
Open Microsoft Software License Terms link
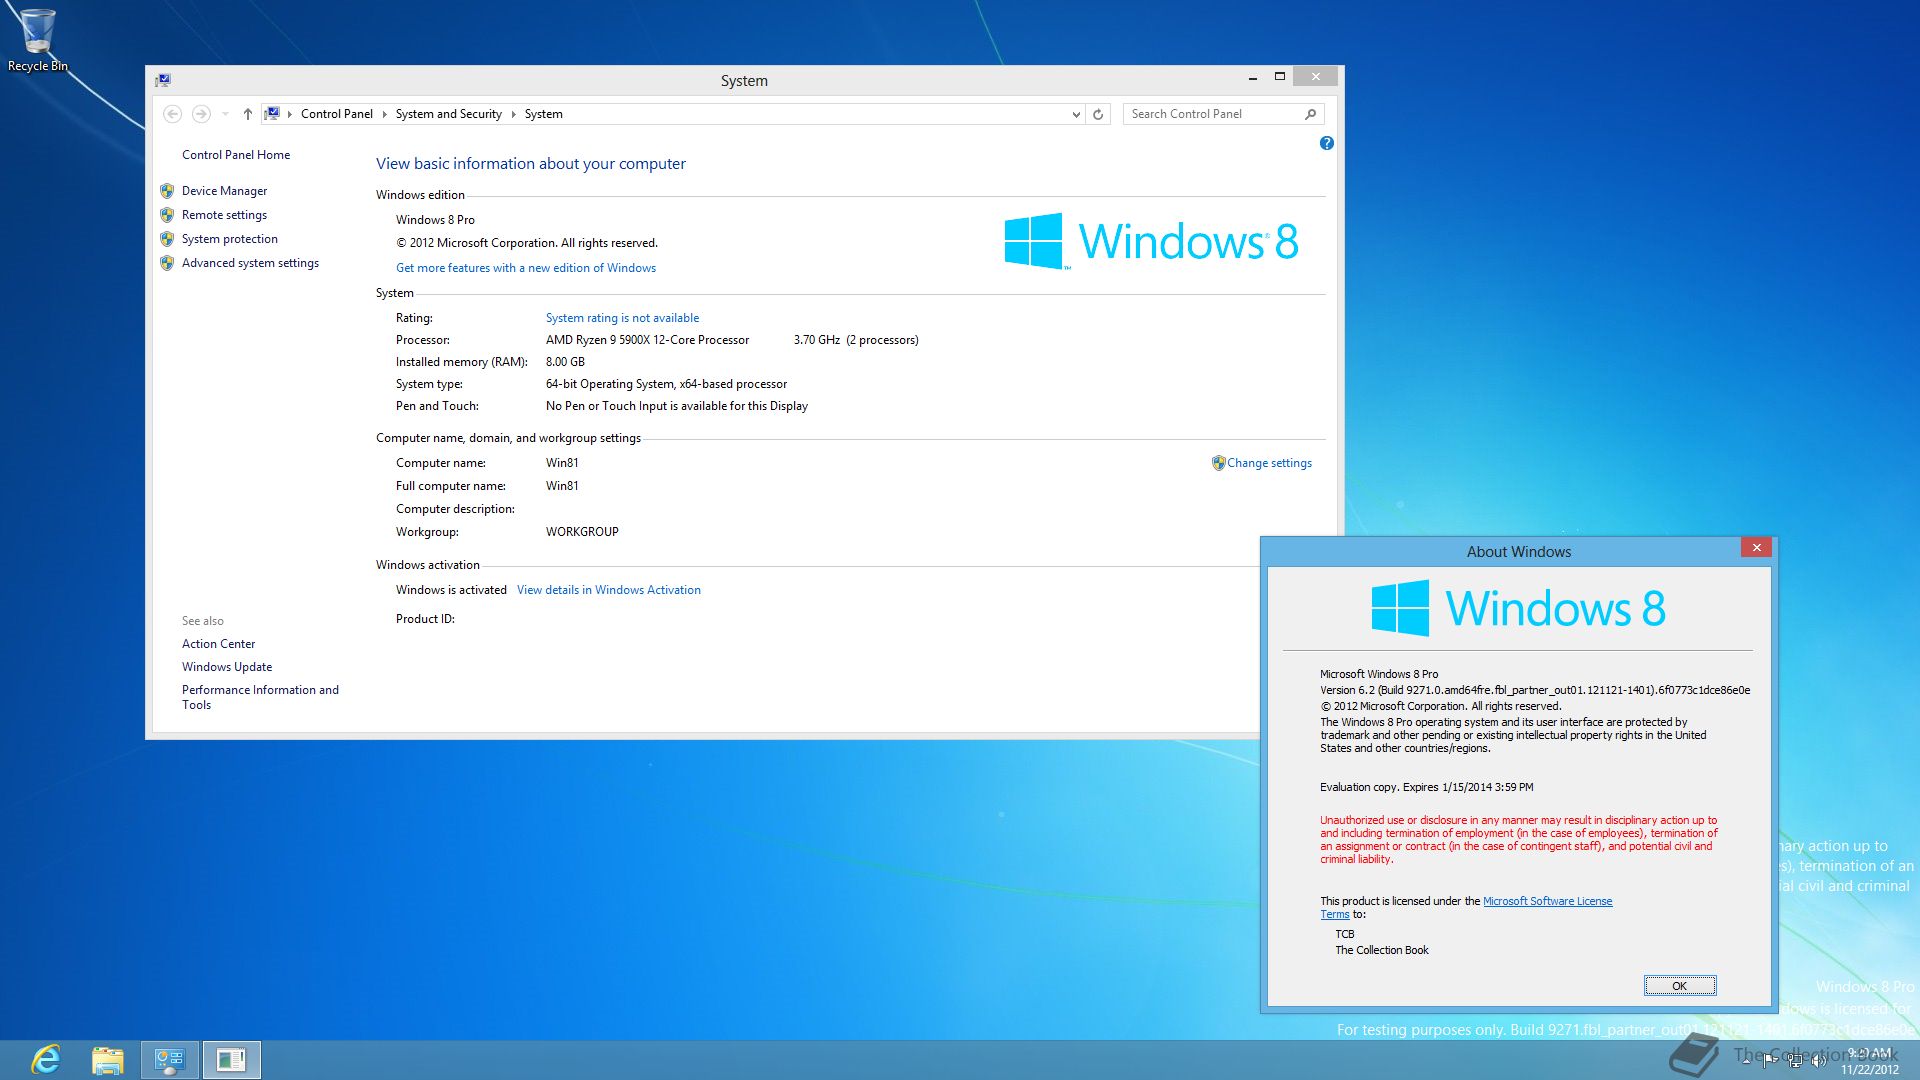[1547, 901]
